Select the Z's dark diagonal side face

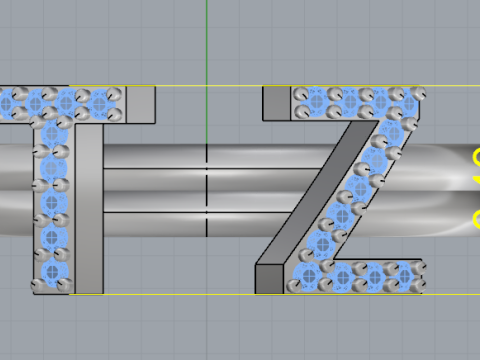[317, 193]
